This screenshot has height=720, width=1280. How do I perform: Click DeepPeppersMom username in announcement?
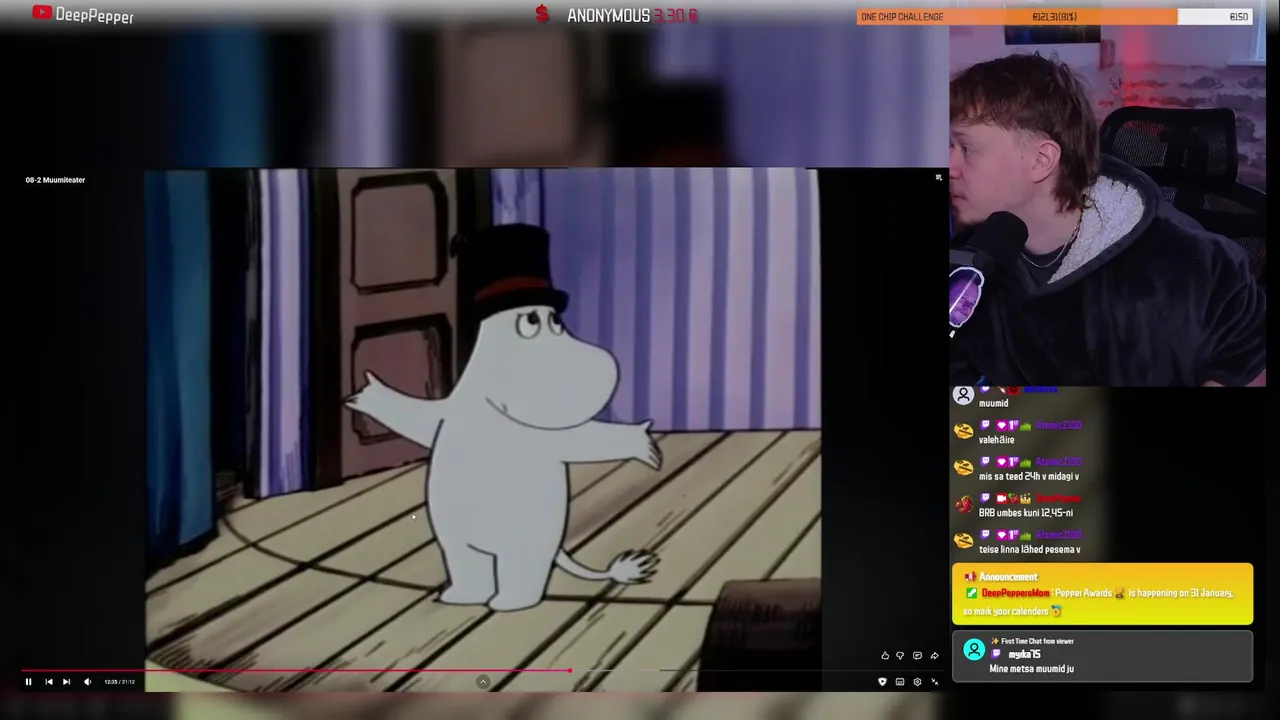click(1015, 593)
